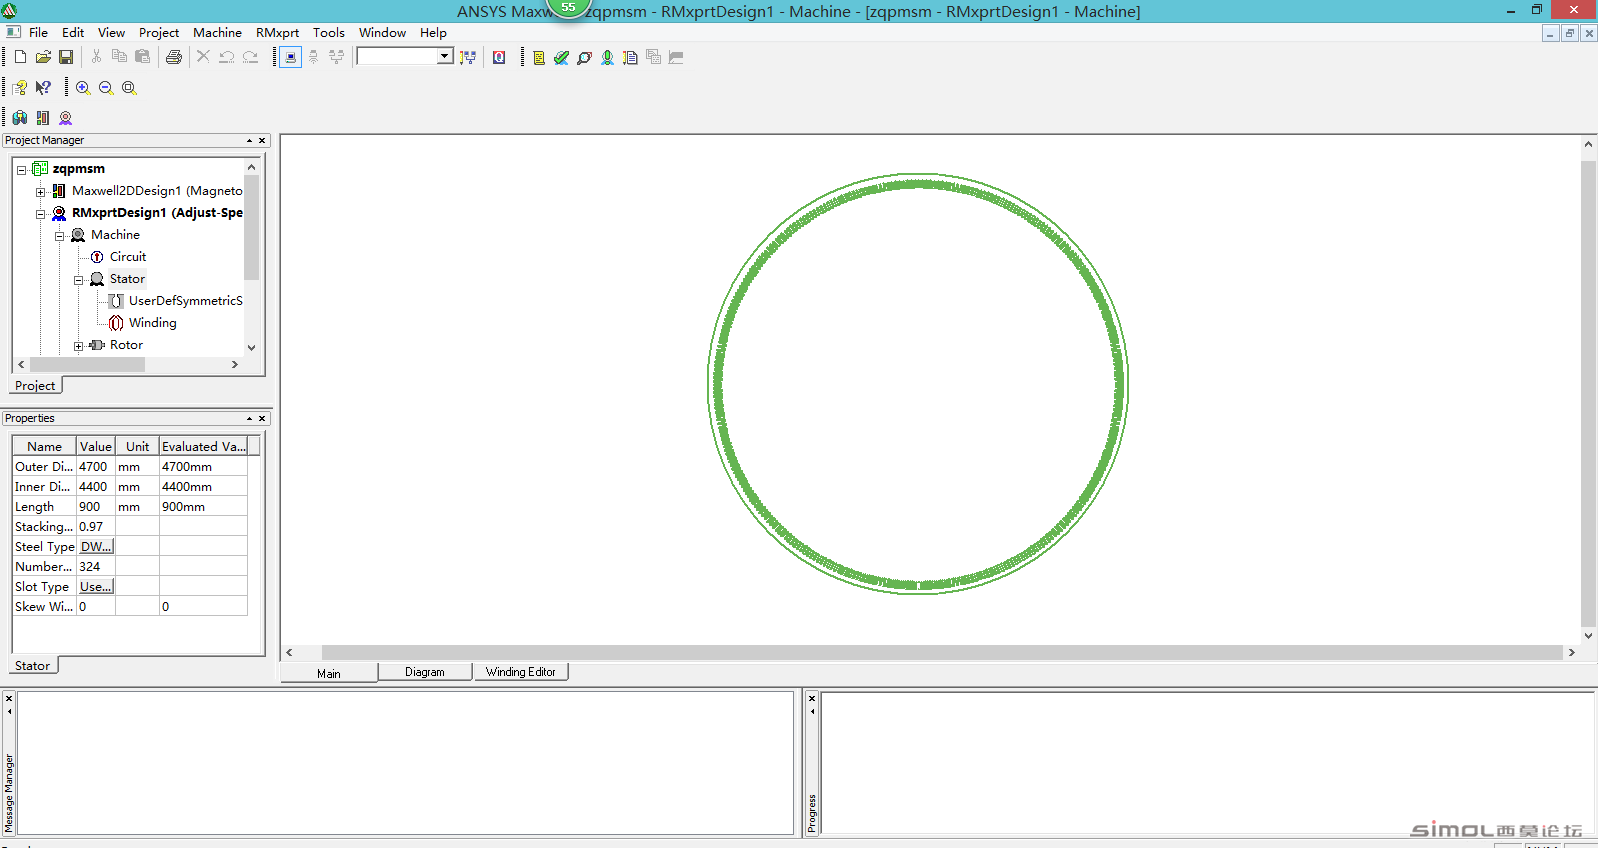Select Winding under Stator
This screenshot has width=1598, height=848.
point(153,323)
